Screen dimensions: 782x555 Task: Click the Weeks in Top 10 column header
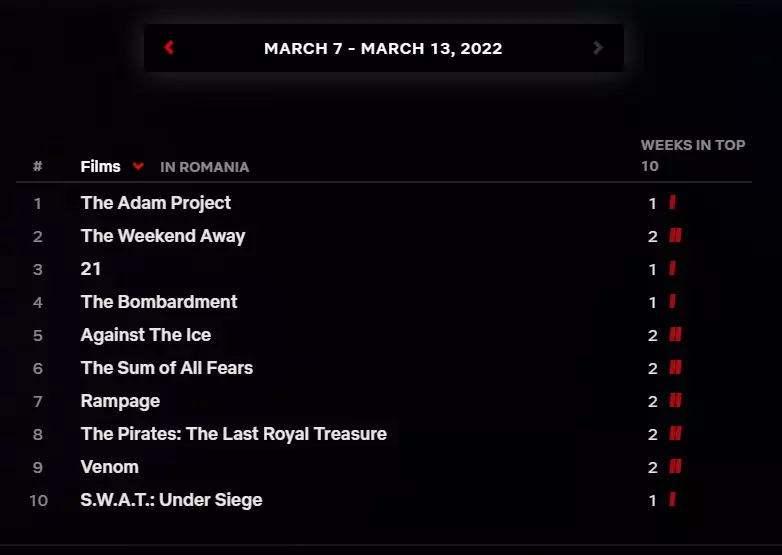[692, 155]
